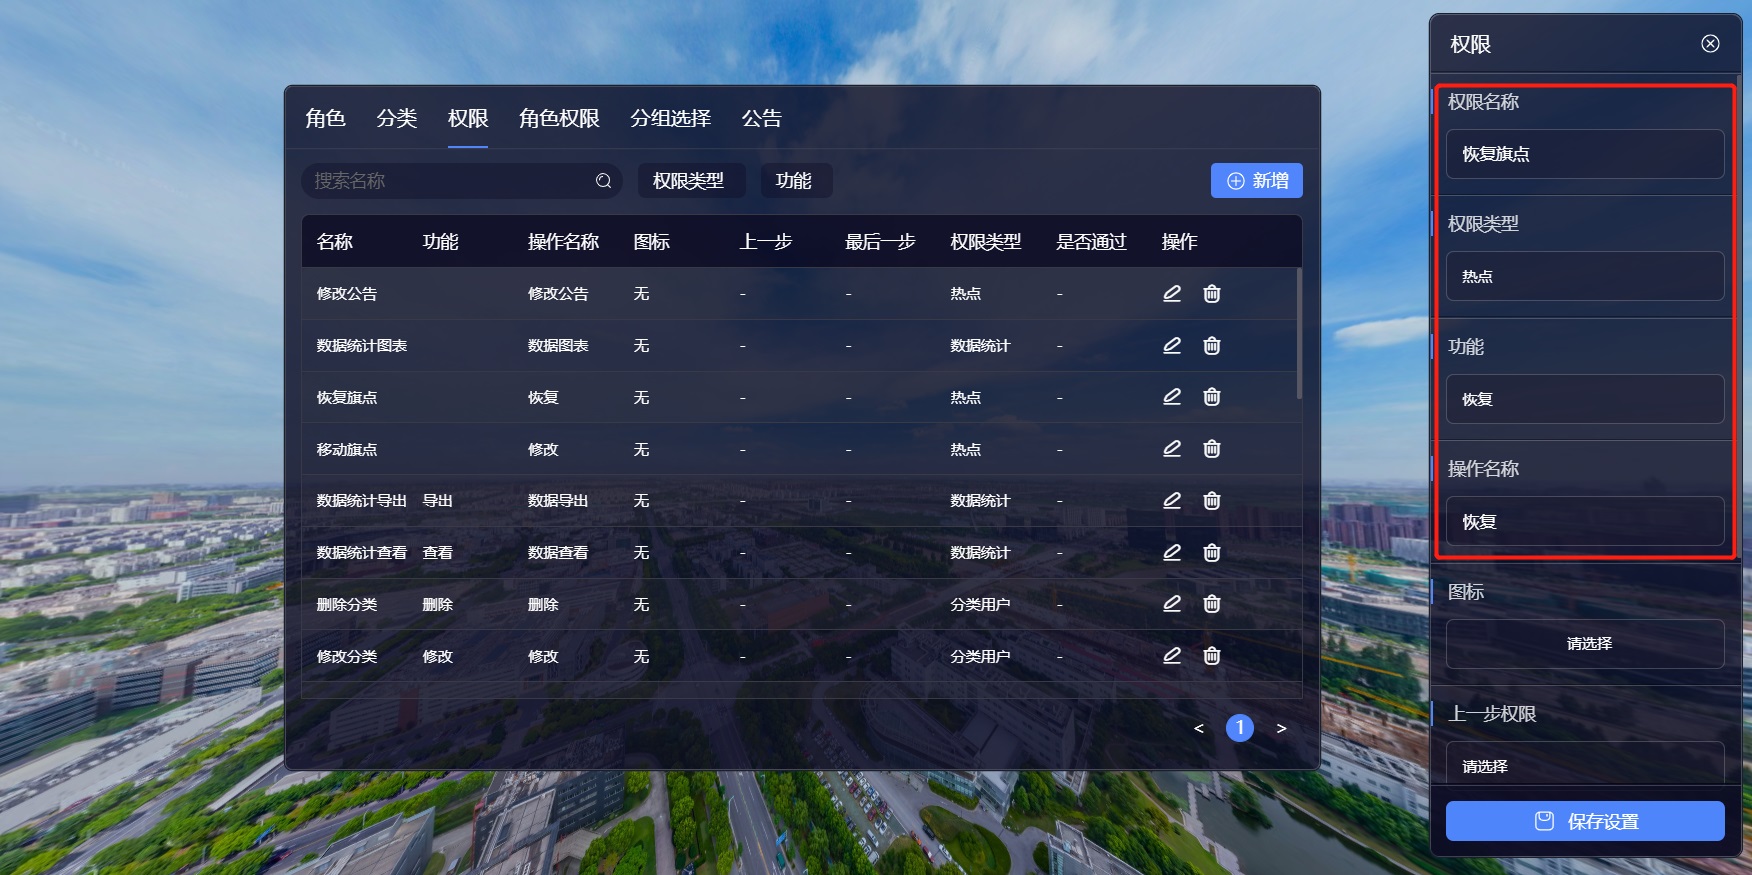Delete the 修改分类 row with trash icon

coord(1212,656)
